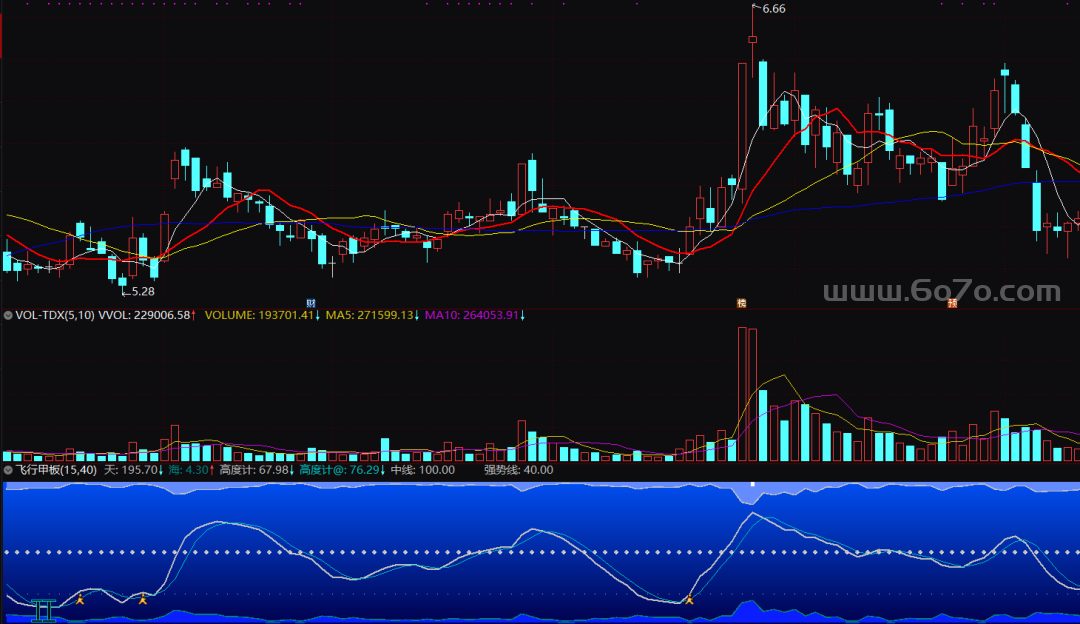This screenshot has height=624, width=1080.
Task: Click the 预 marker on the chart
Action: [953, 303]
